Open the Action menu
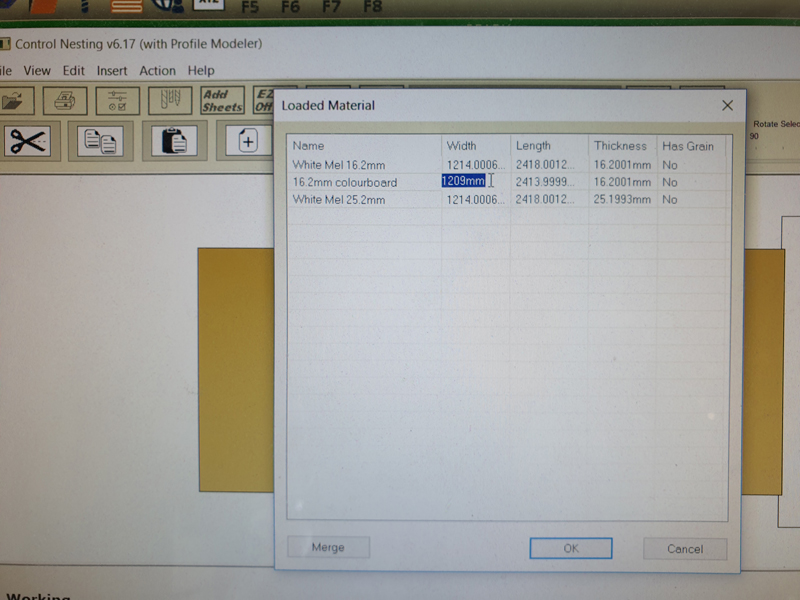This screenshot has width=800, height=600. 157,71
